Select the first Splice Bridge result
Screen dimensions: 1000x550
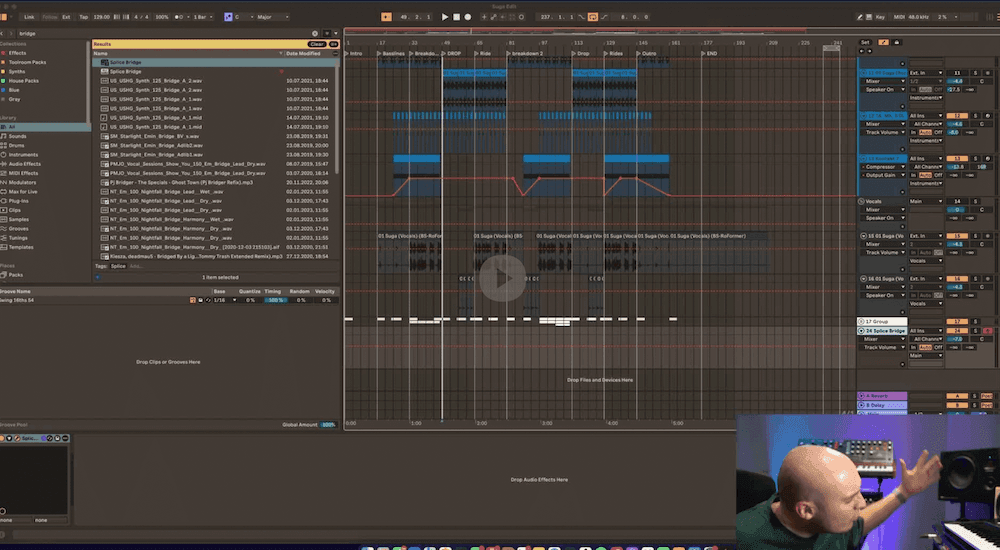tap(215, 63)
